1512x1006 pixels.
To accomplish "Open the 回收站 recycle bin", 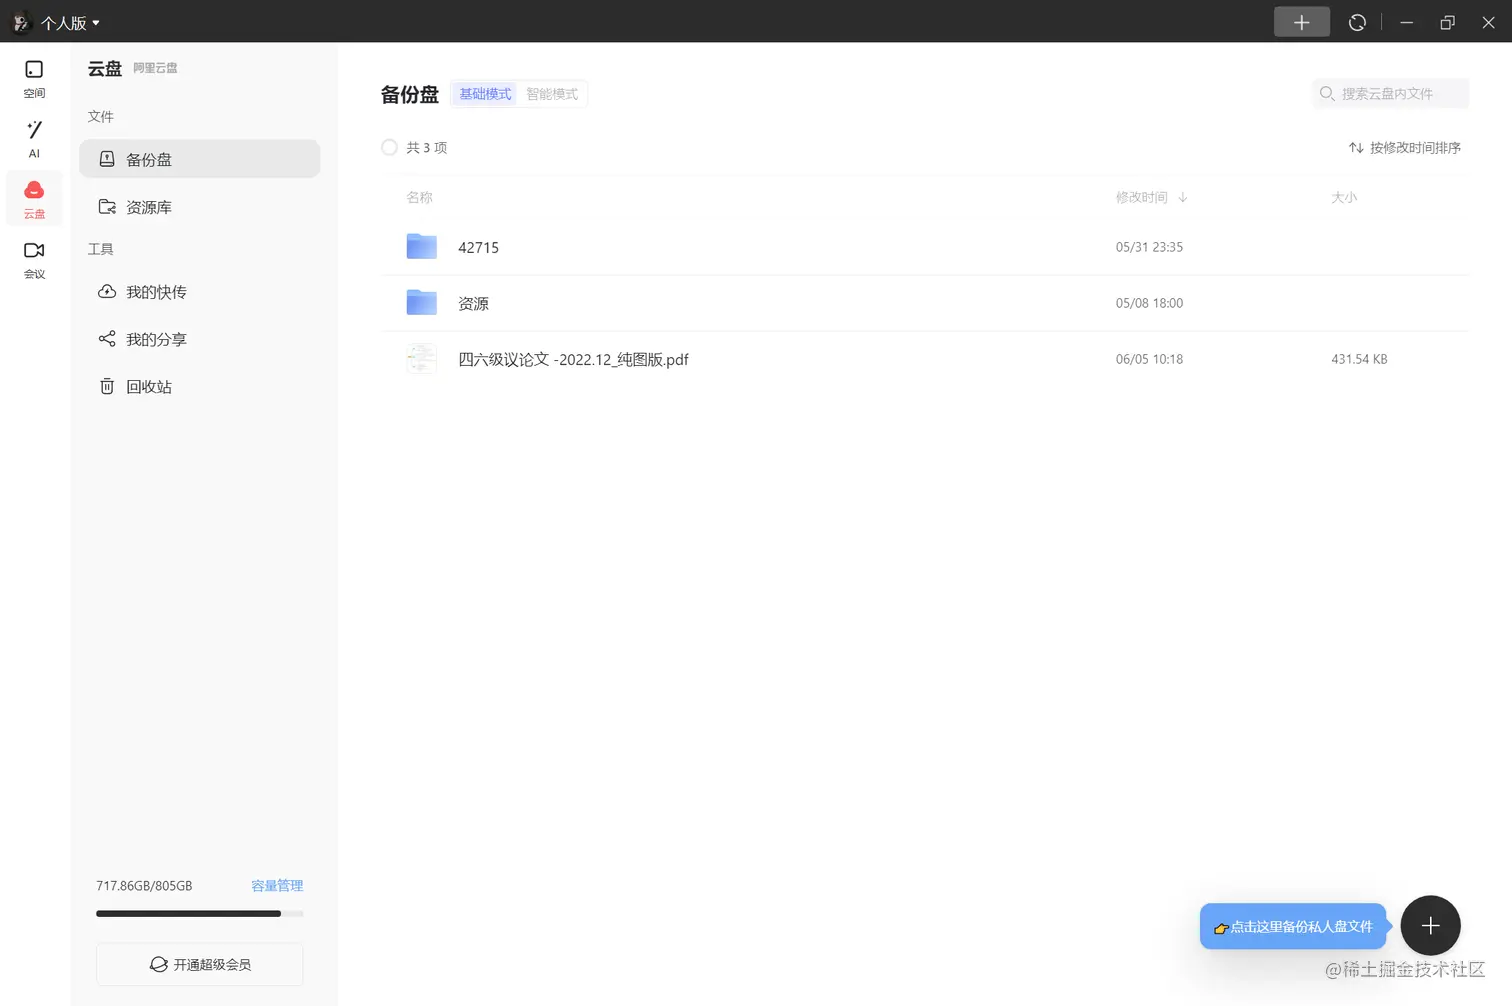I will pos(200,386).
